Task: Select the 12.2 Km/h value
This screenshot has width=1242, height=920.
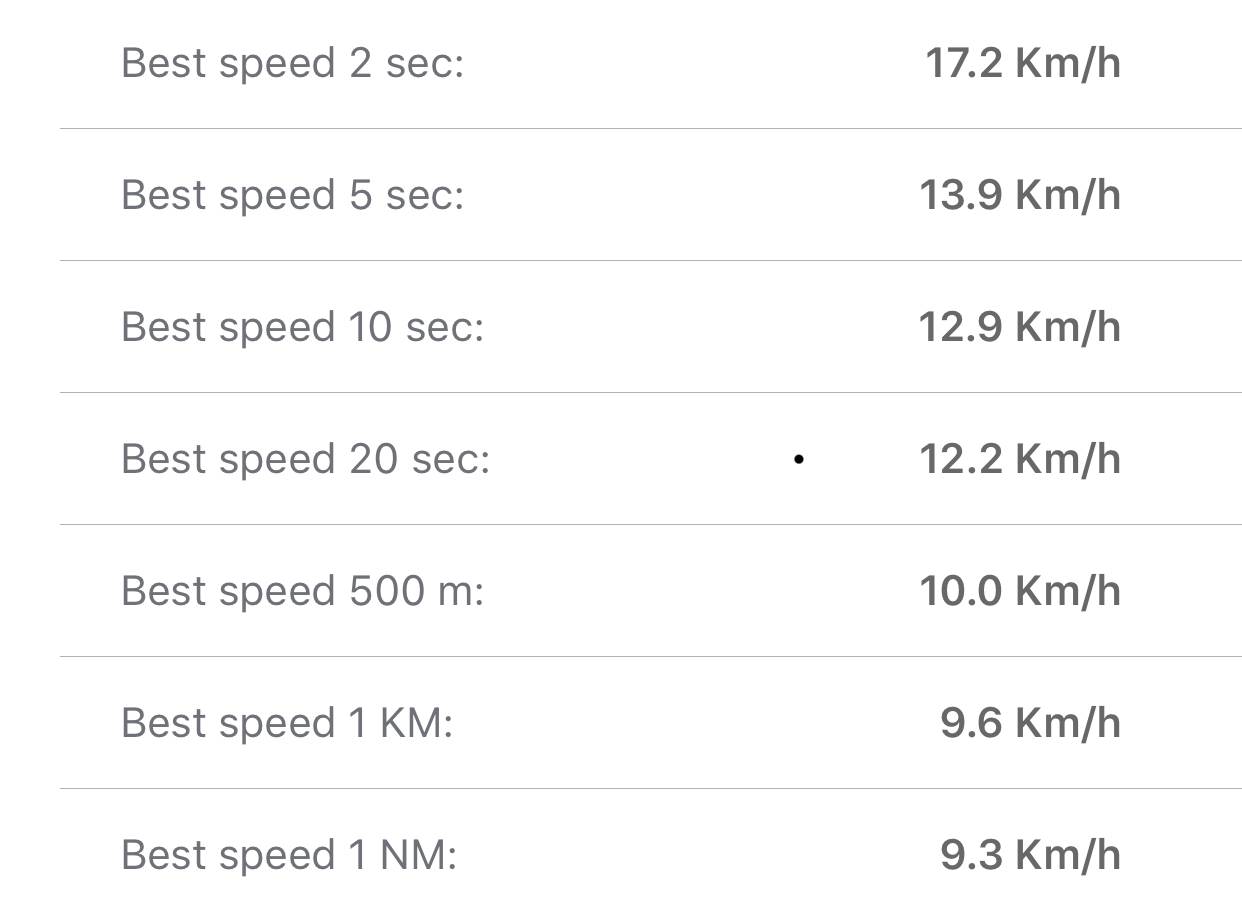Action: pos(1019,460)
